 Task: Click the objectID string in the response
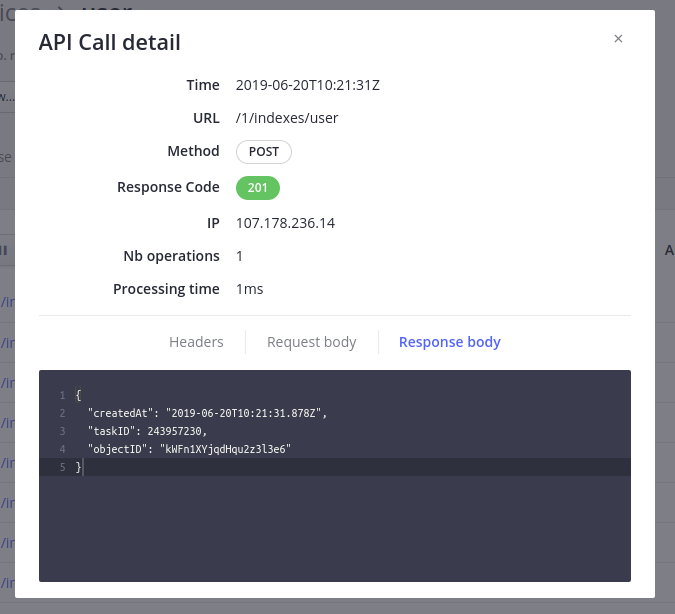point(222,449)
